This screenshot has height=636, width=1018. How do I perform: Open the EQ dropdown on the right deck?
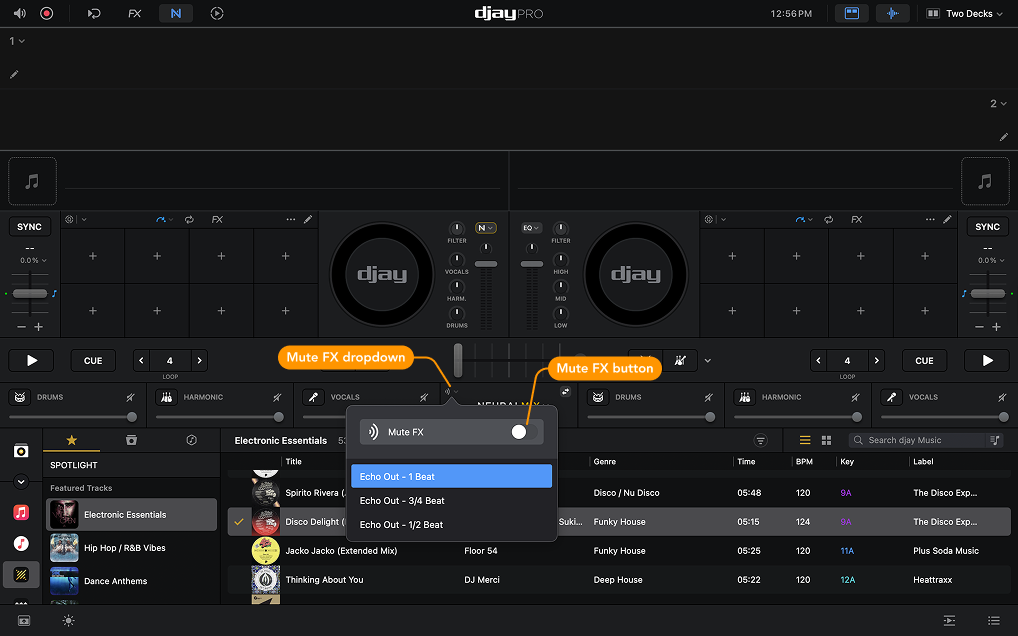click(531, 227)
